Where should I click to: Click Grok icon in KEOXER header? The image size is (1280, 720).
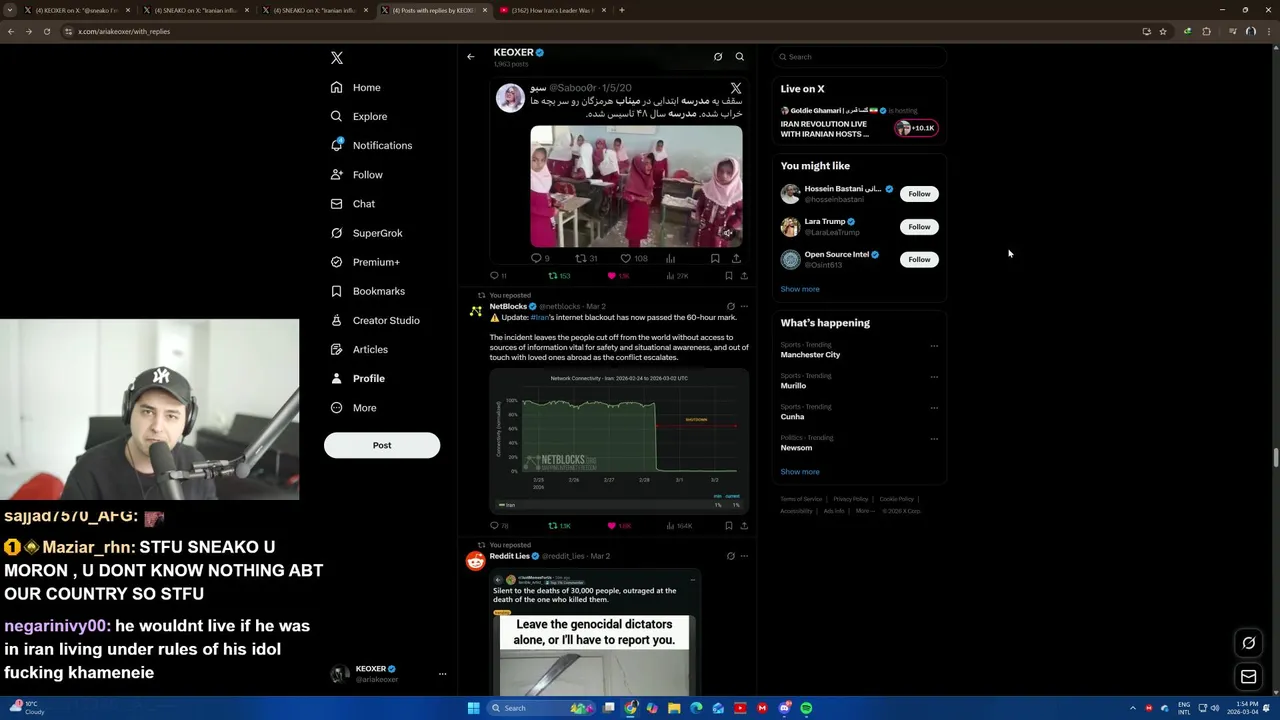(718, 57)
